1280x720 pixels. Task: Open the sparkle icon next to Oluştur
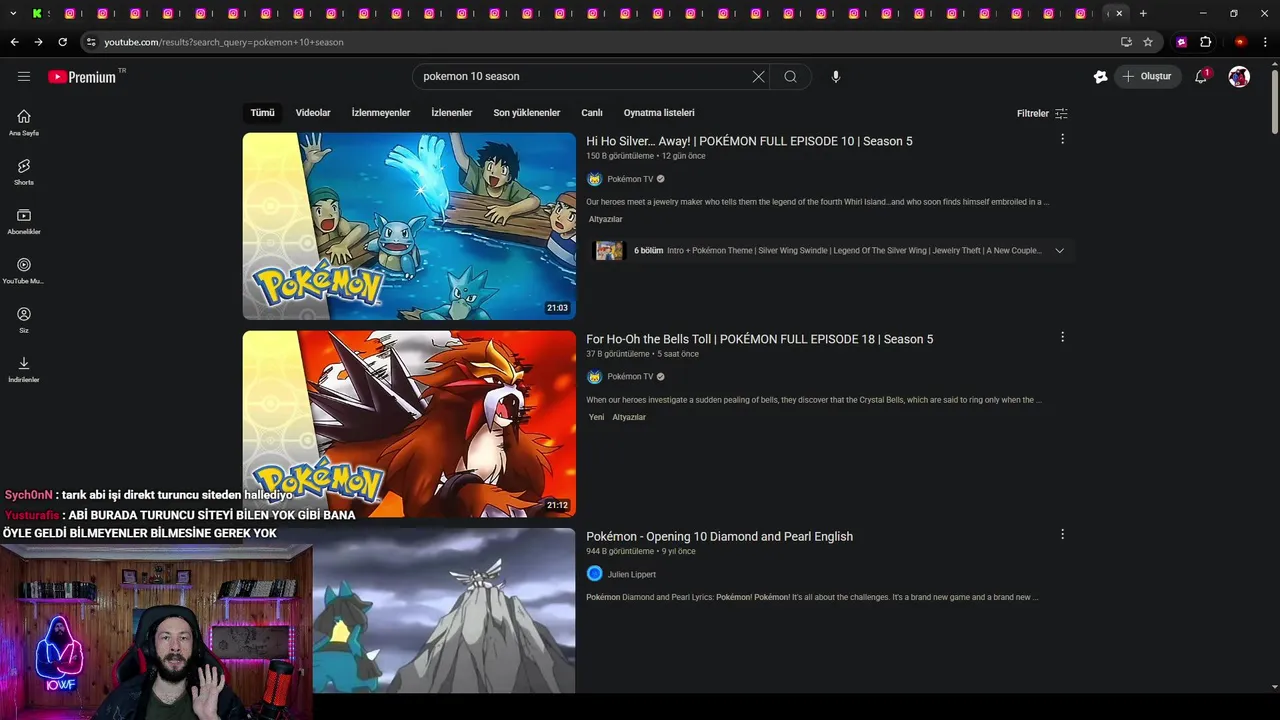click(1101, 76)
